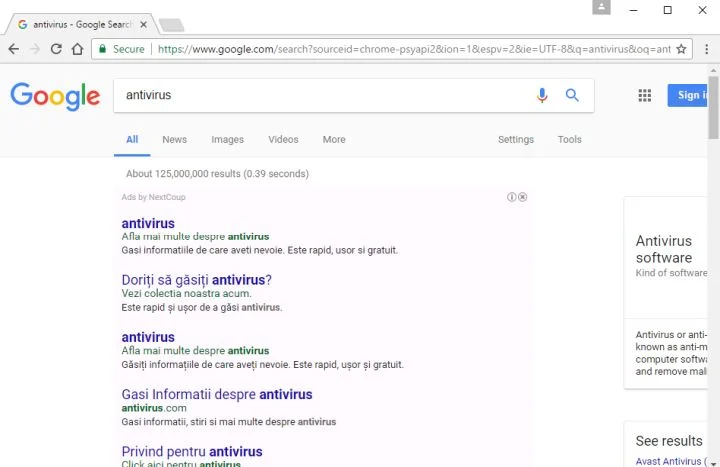Viewport: 720px width, 467px height.
Task: Open search Settings menu
Action: (x=516, y=140)
